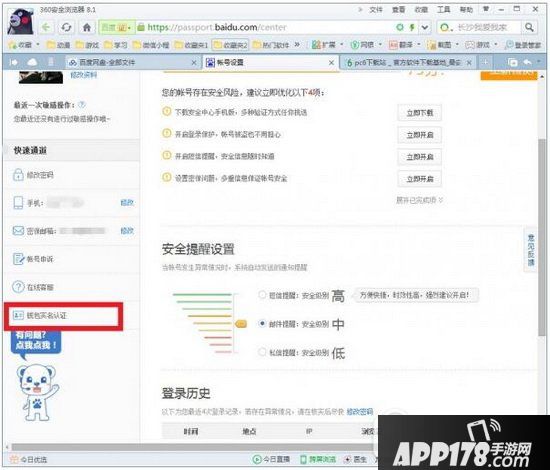Click the 今日优选 icon in status bar
Viewport: 550px width, 470px height.
pos(14,459)
